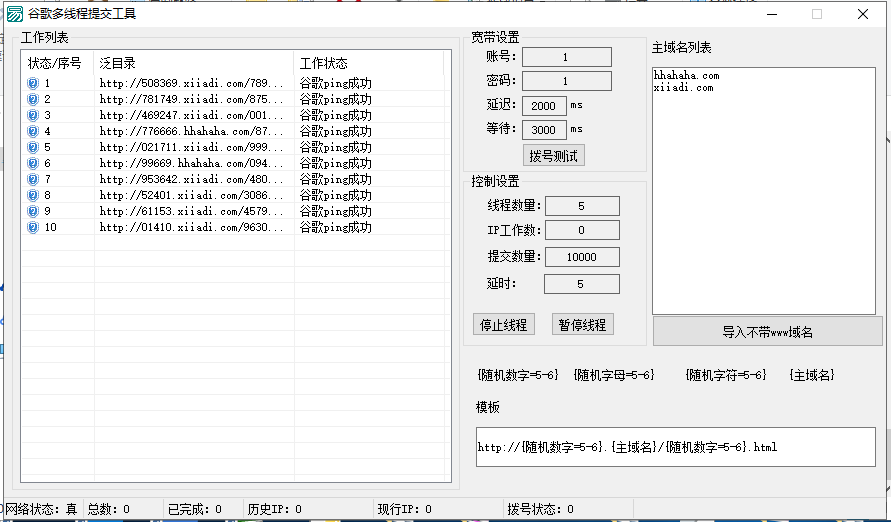891x522 pixels.
Task: Select the URL http://469247.xiiadi.com/001...
Action: [191, 115]
